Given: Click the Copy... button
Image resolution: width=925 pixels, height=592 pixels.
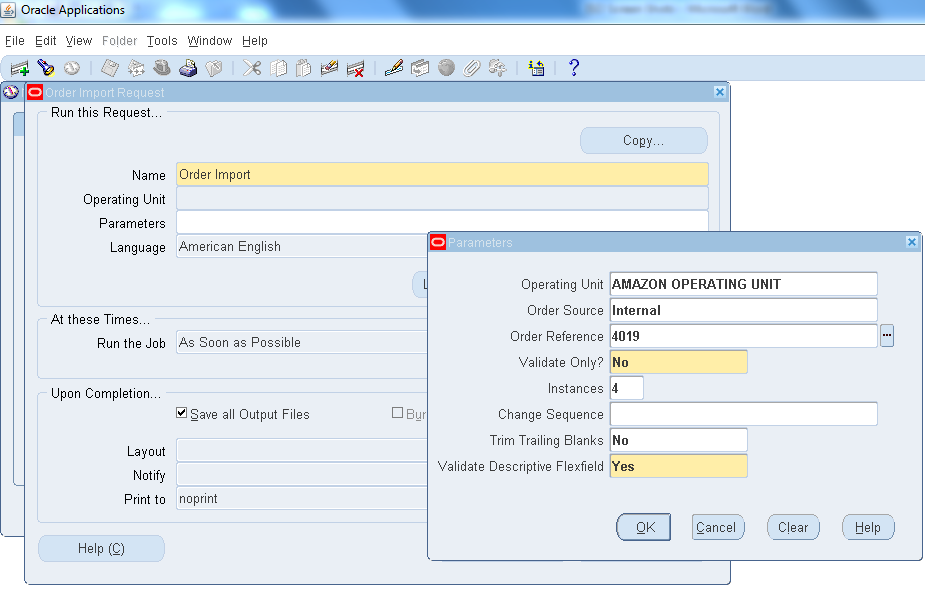Looking at the screenshot, I should (644, 140).
